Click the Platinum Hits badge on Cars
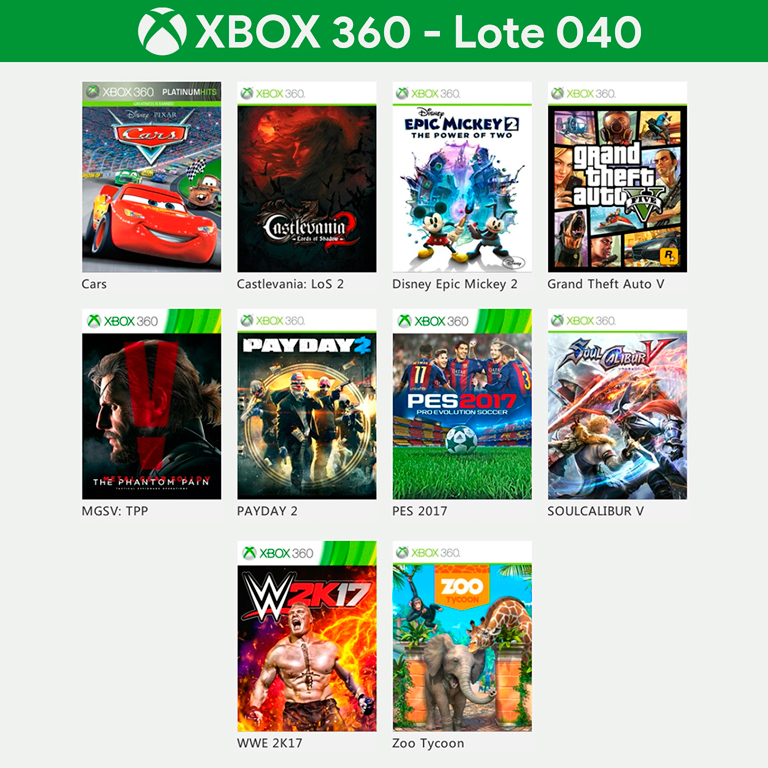The height and width of the screenshot is (768, 768). tap(189, 92)
